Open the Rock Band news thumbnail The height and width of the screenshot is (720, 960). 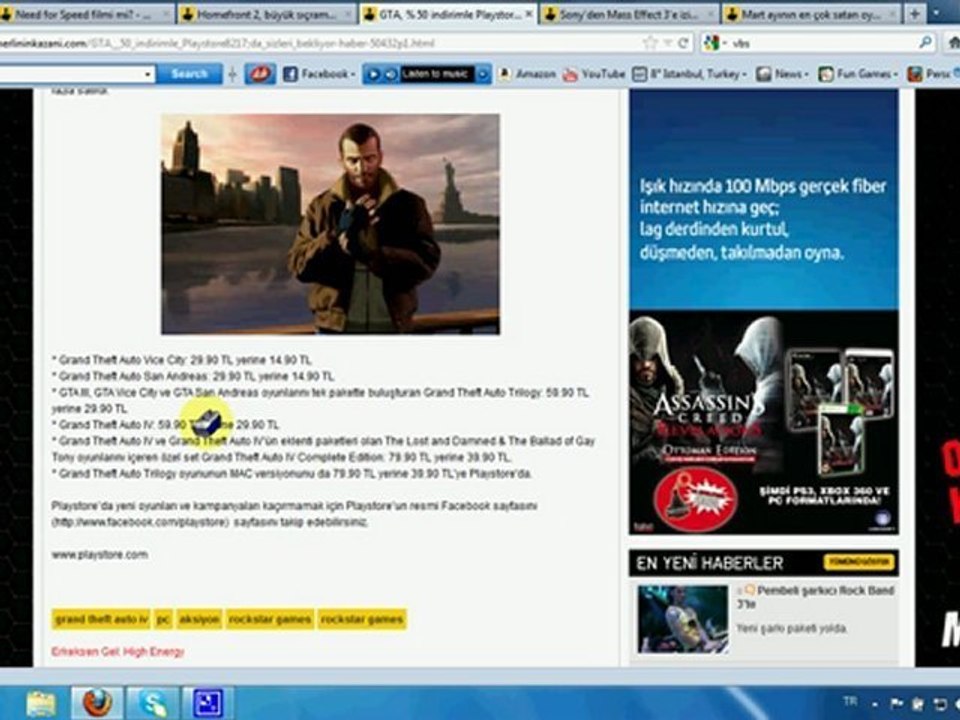(683, 619)
